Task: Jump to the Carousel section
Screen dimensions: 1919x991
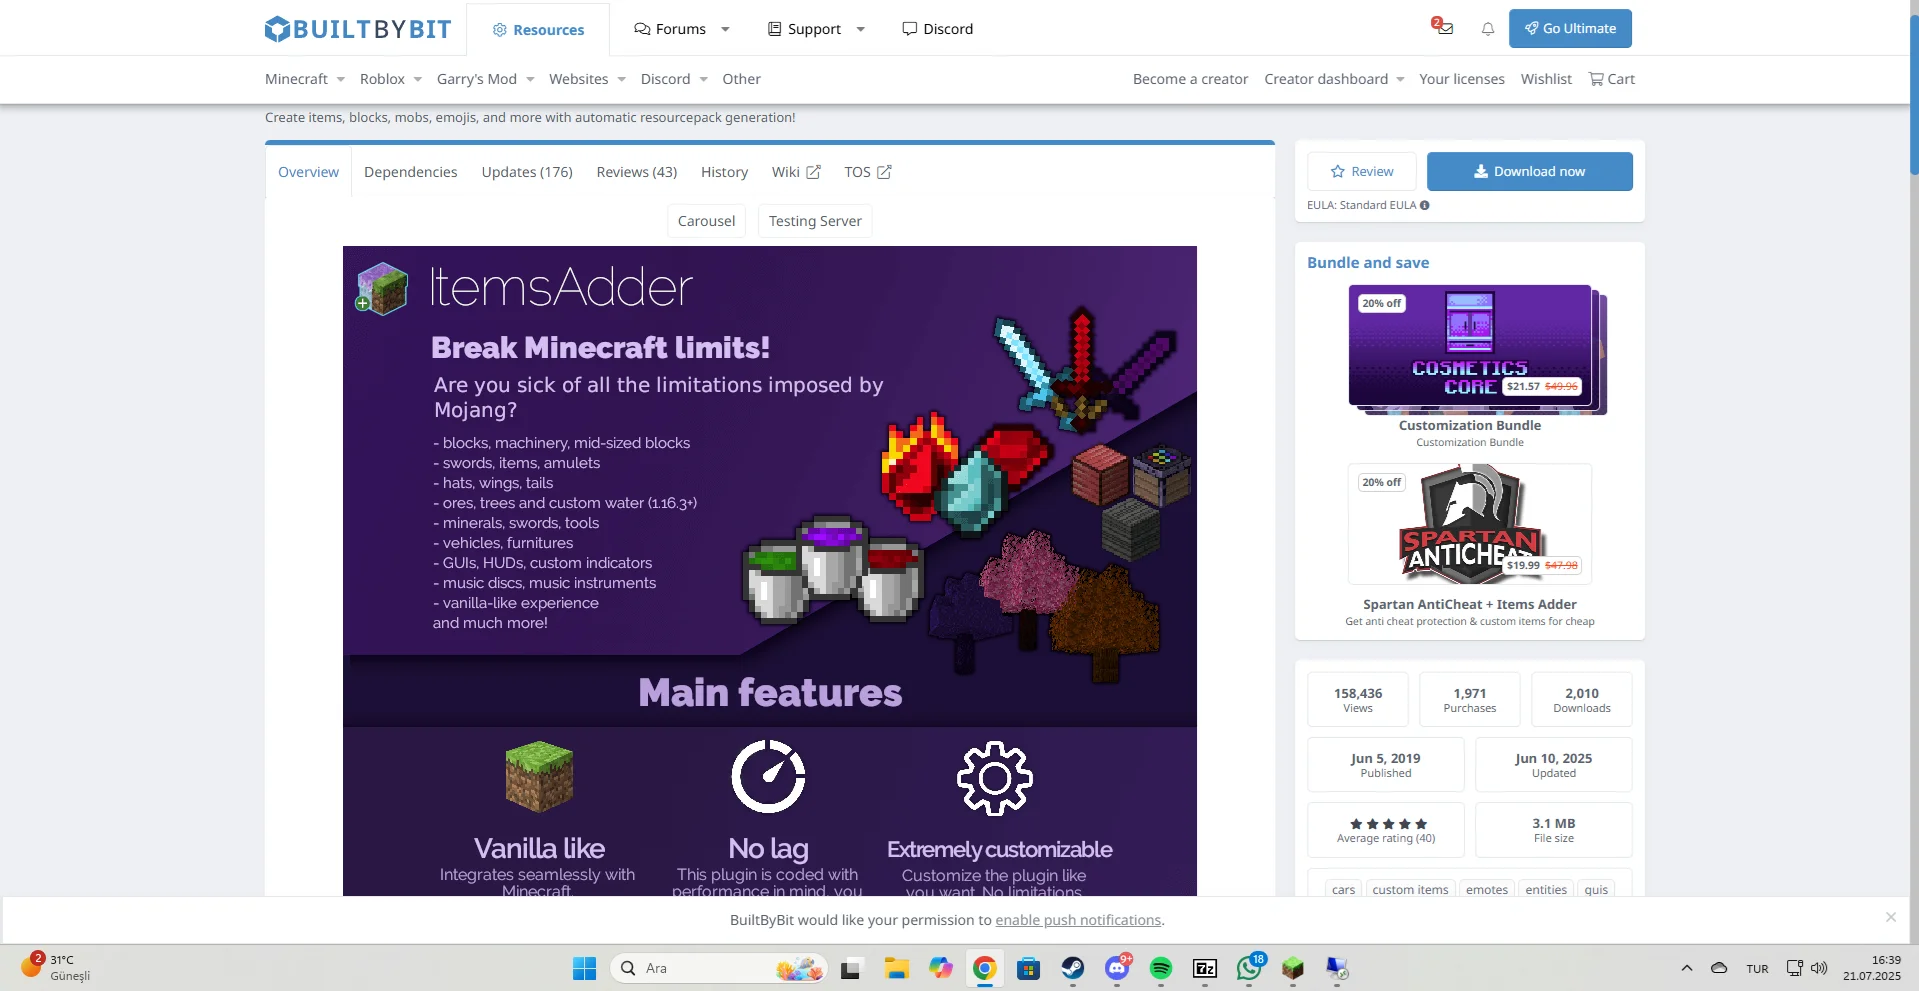Action: (706, 221)
